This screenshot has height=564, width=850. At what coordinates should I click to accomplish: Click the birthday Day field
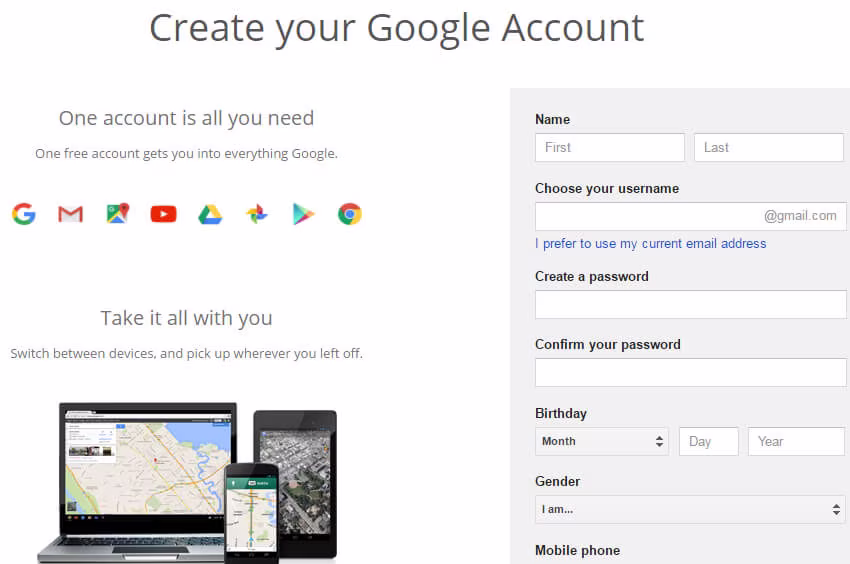(x=709, y=441)
